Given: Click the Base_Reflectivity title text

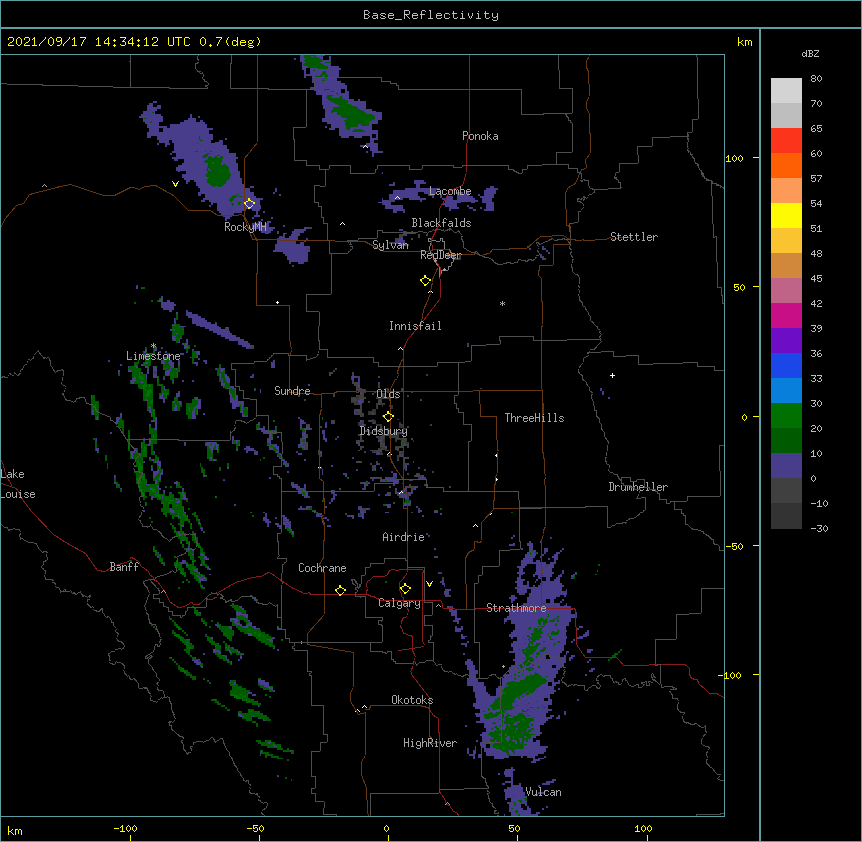Looking at the screenshot, I should [x=431, y=15].
